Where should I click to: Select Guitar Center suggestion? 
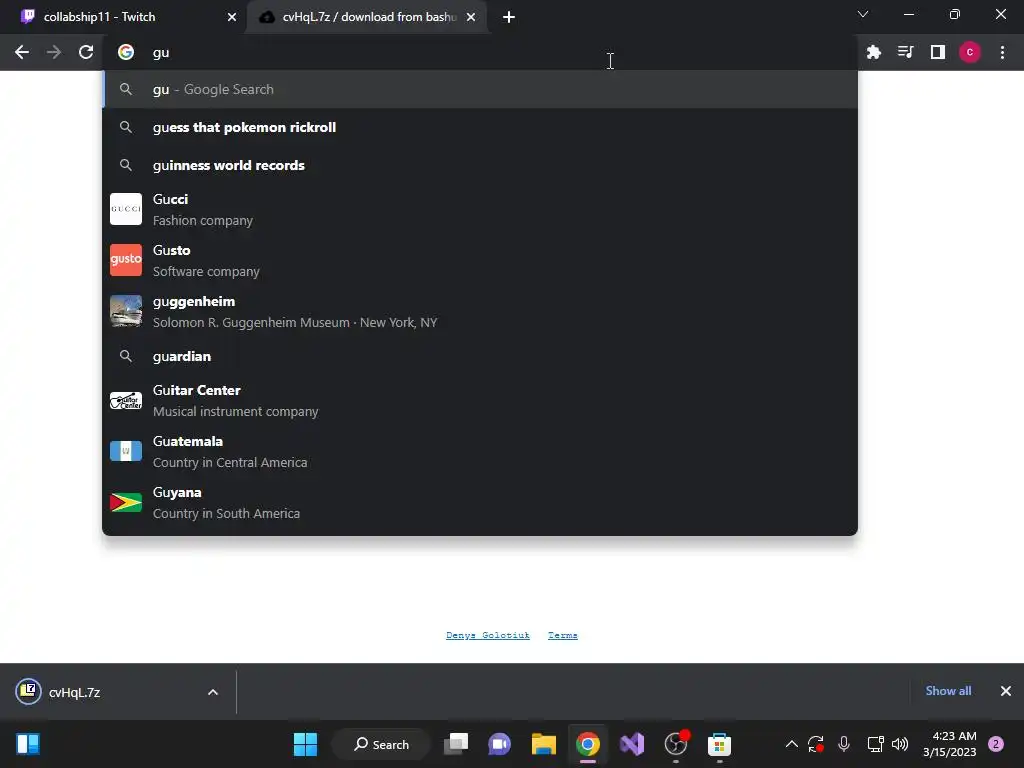(480, 400)
